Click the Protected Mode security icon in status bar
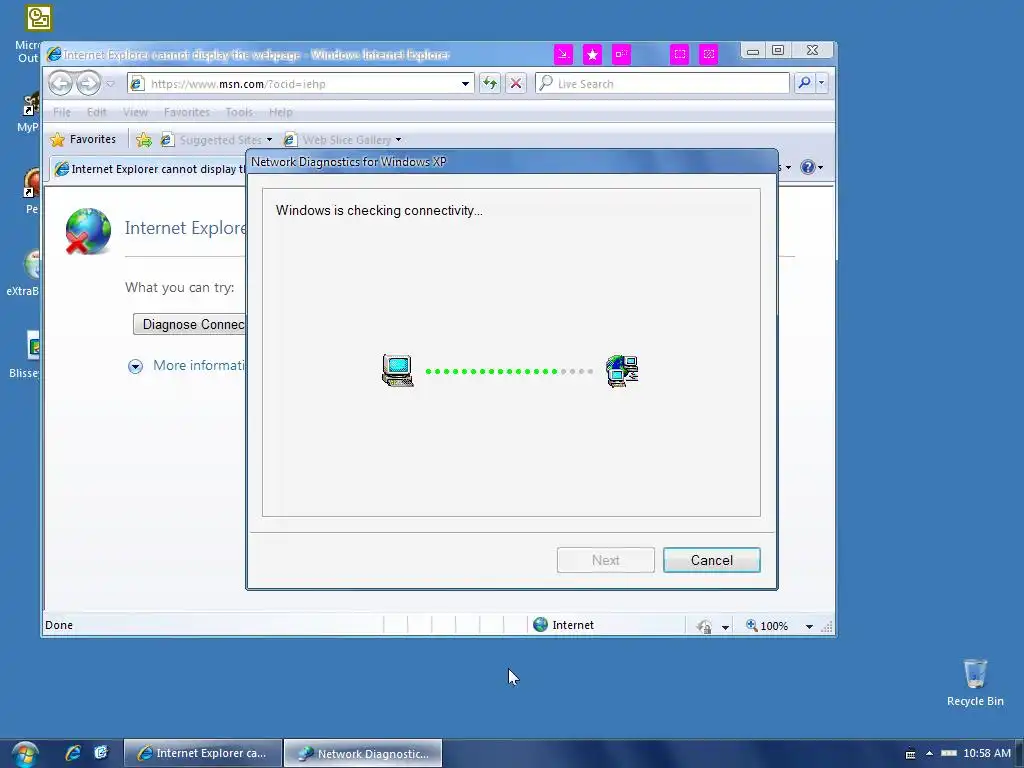 click(704, 626)
